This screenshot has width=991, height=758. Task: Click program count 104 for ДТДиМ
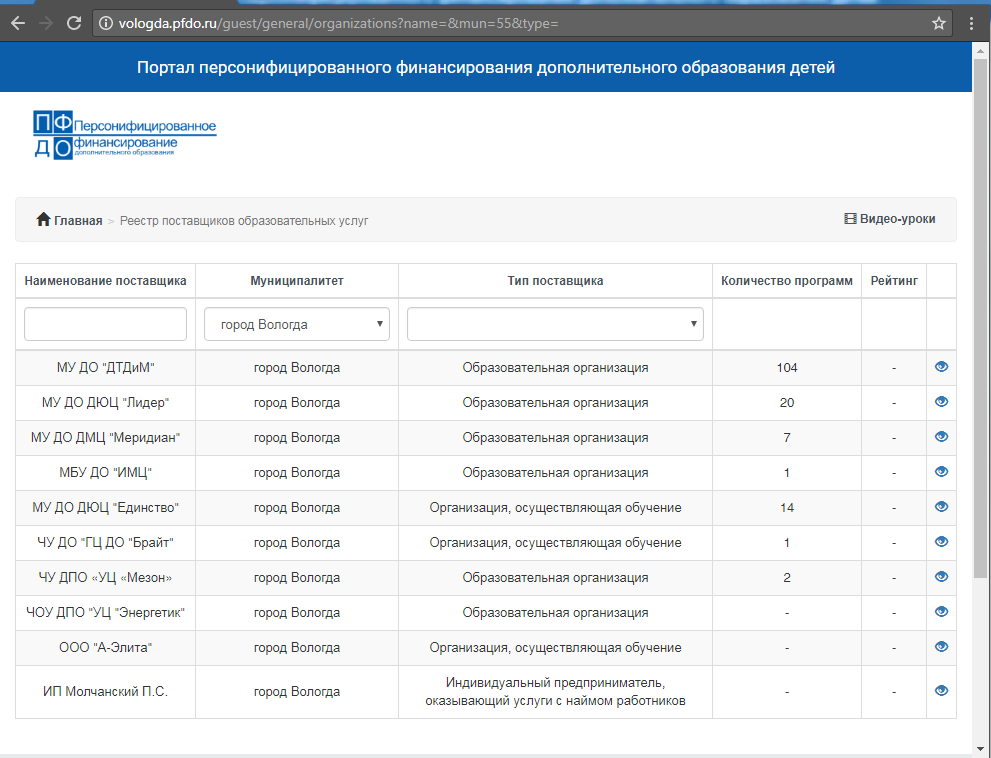click(x=787, y=367)
